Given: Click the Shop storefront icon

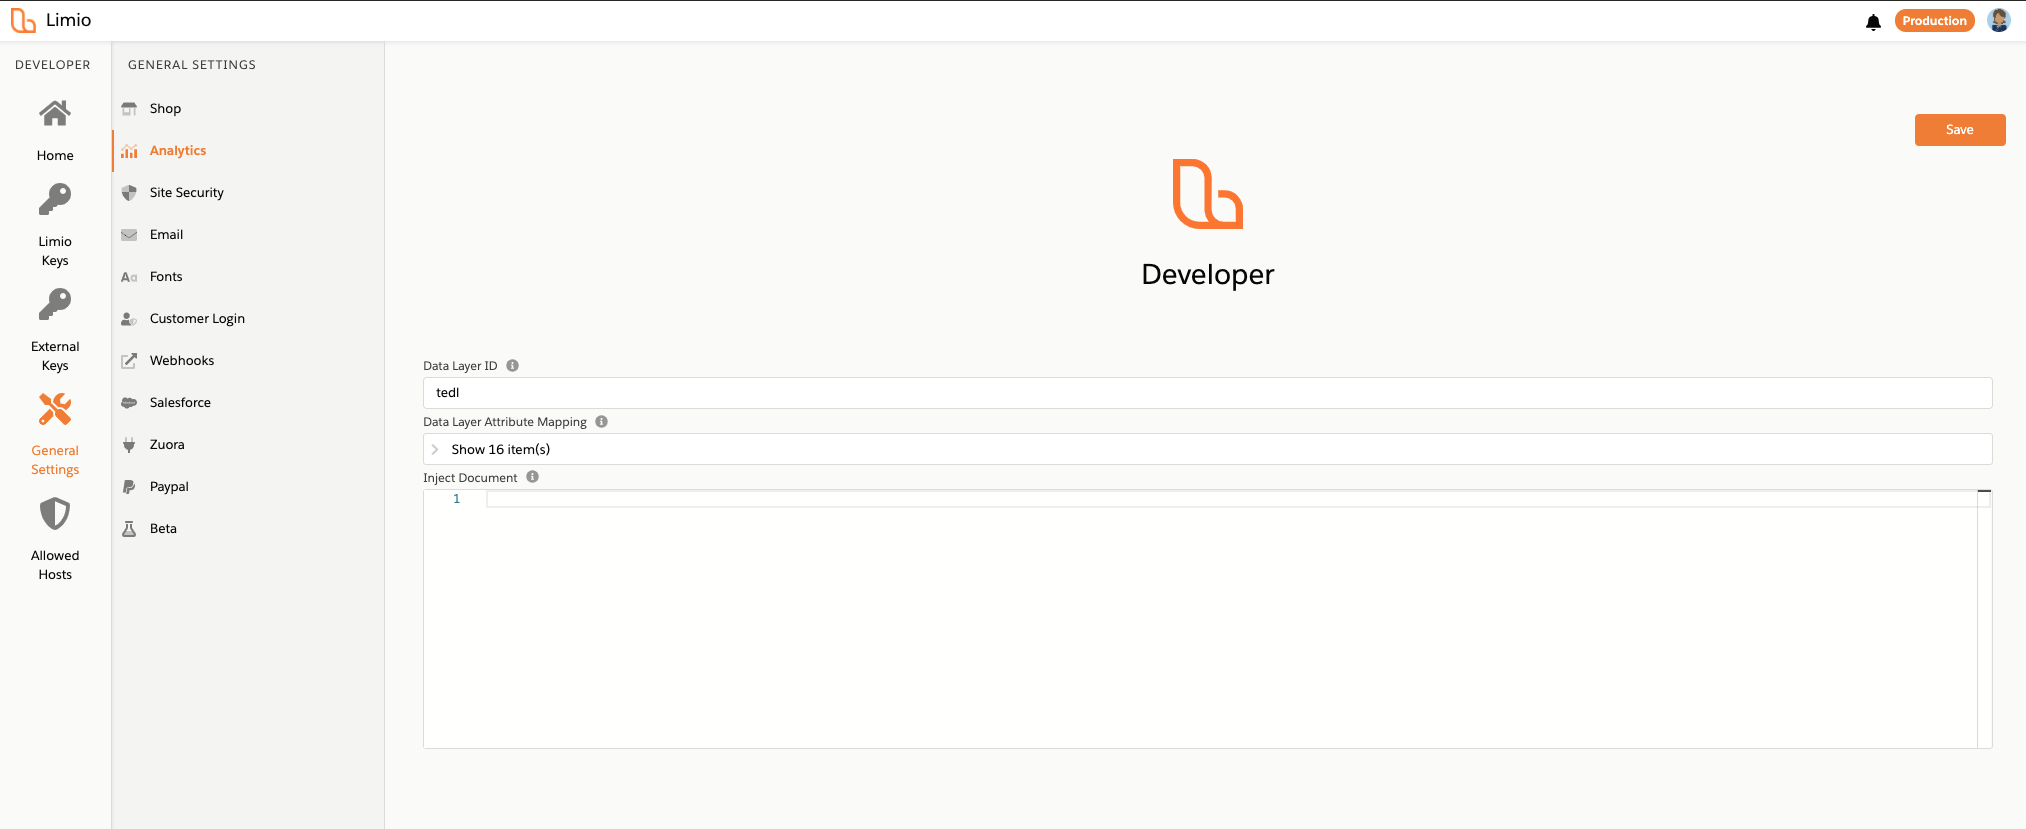Looking at the screenshot, I should coord(129,109).
